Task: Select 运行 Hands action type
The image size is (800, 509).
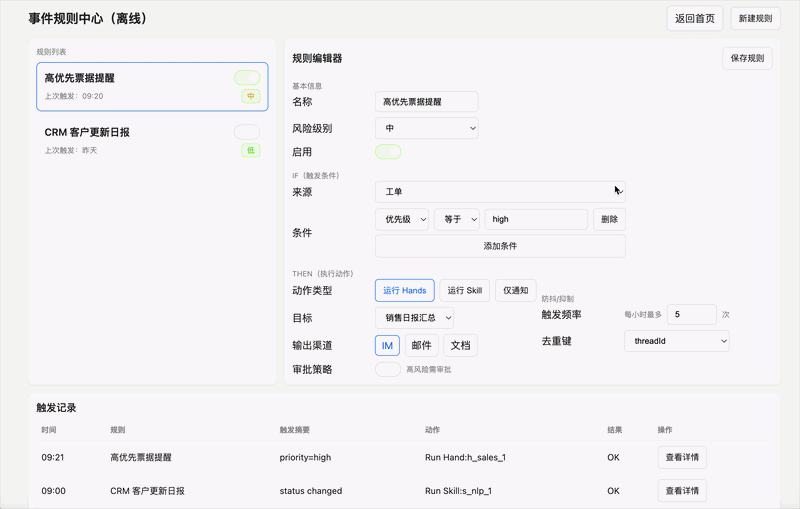Action: [405, 290]
